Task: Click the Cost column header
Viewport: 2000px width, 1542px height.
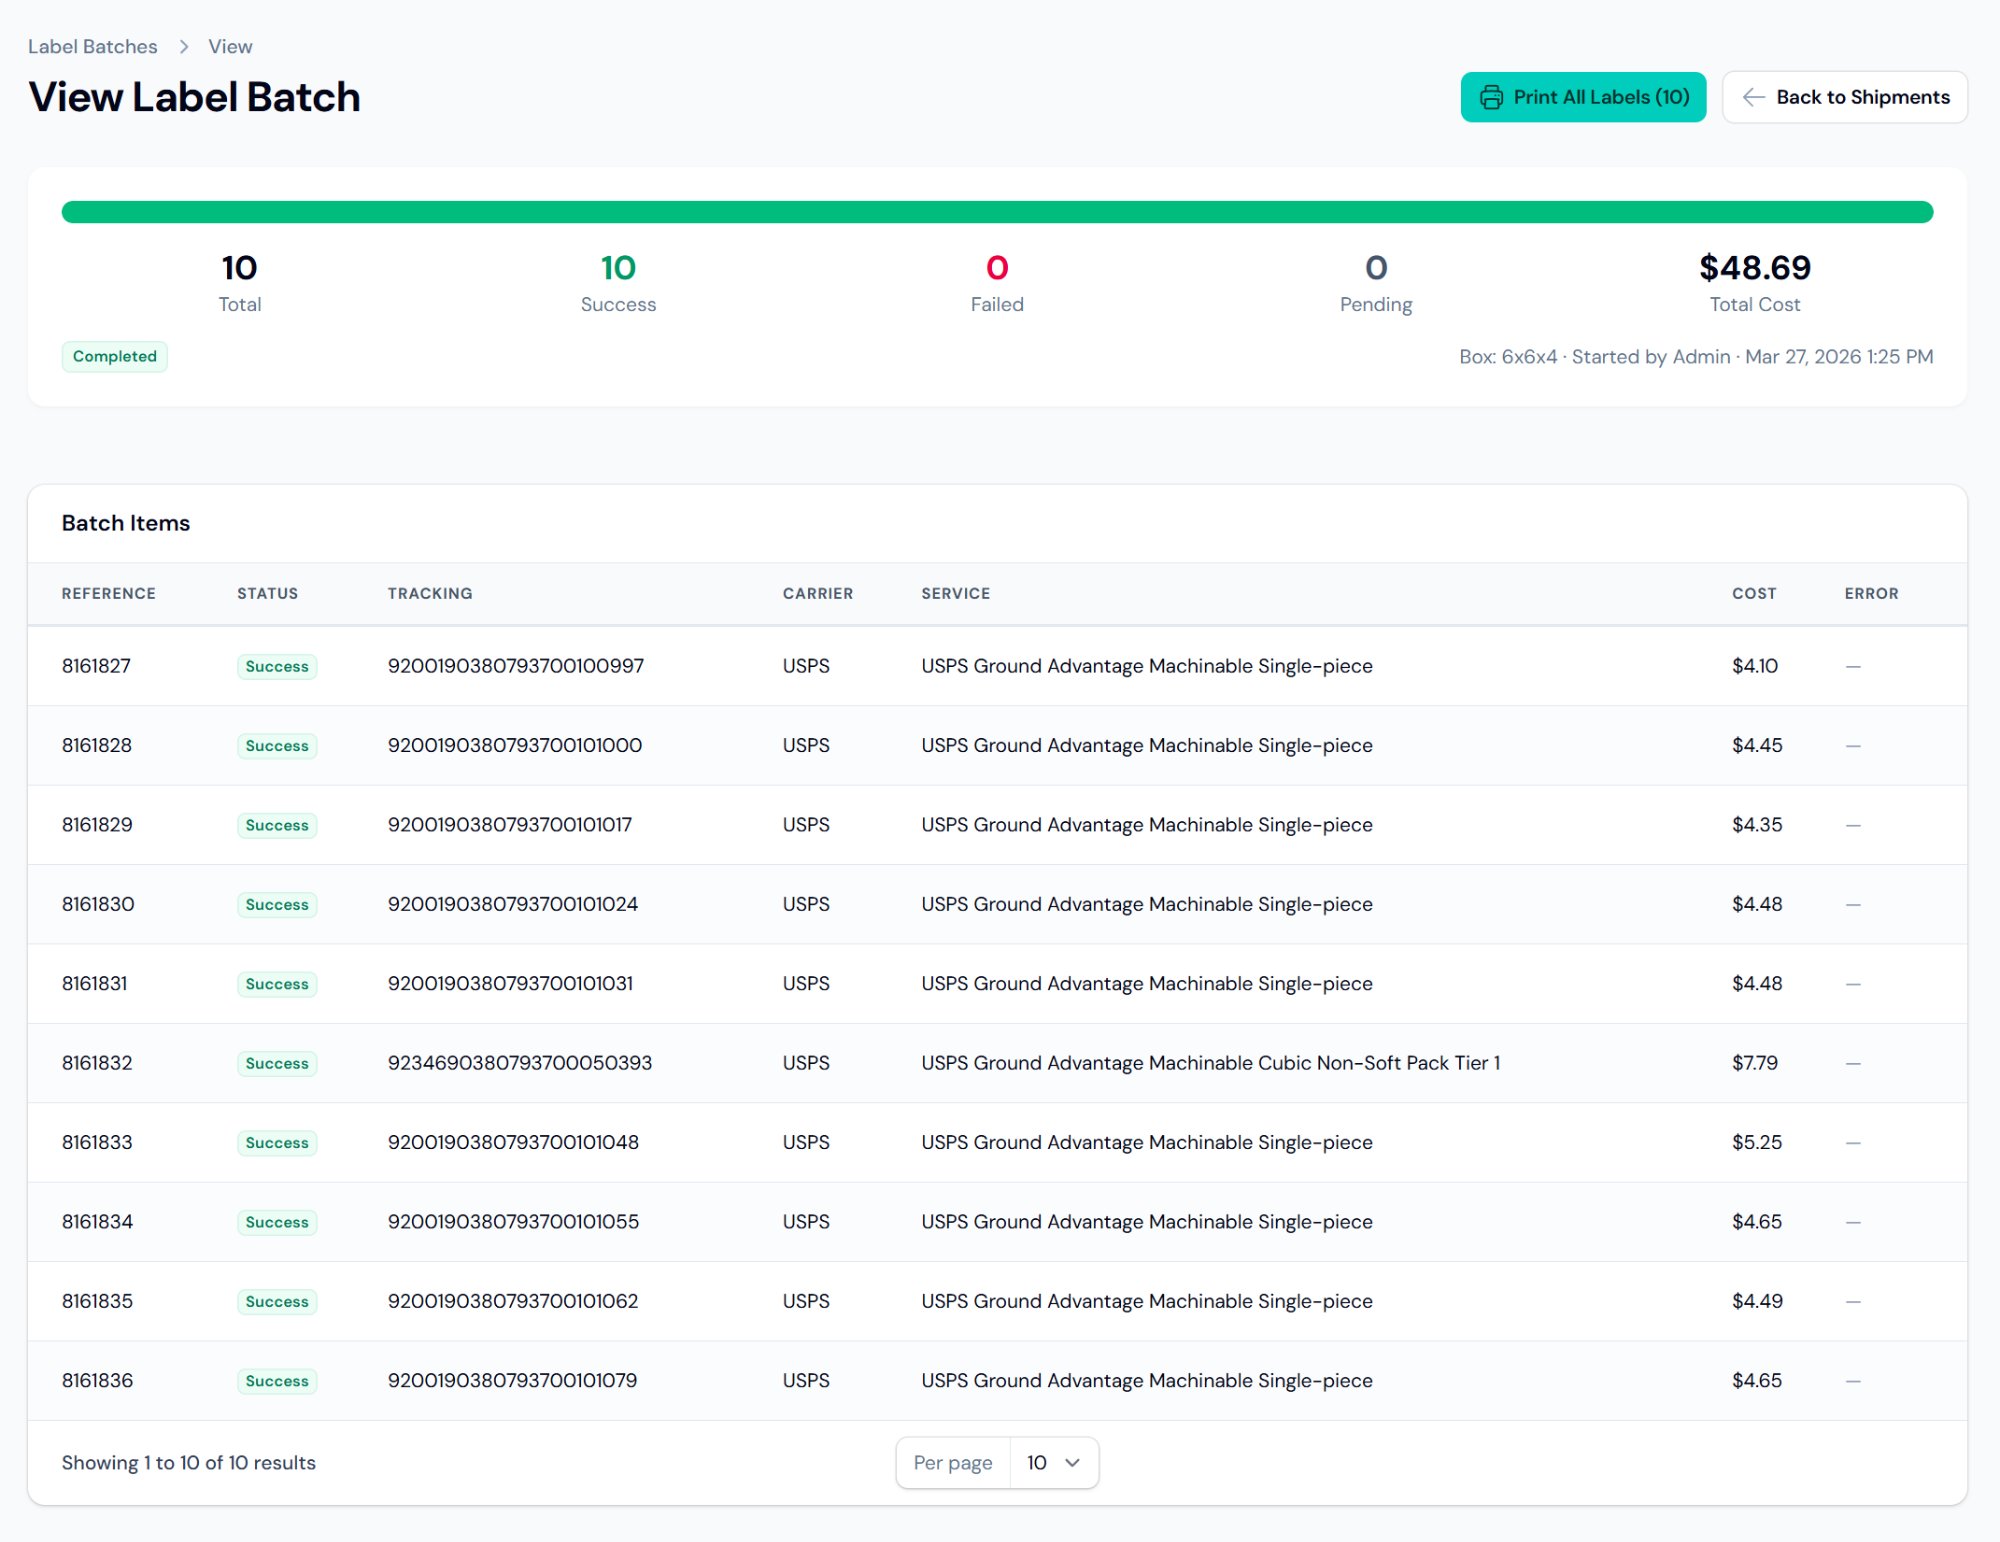Action: pyautogui.click(x=1753, y=593)
